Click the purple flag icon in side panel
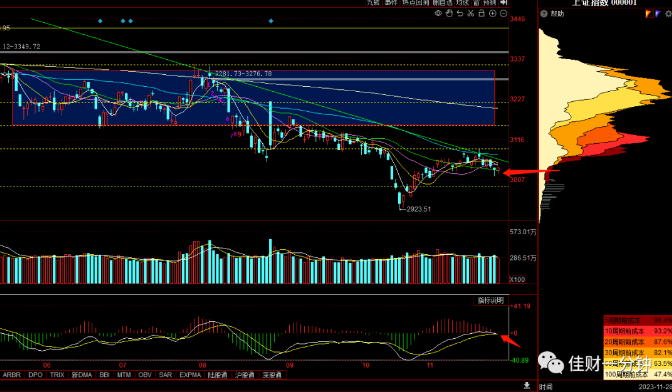This screenshot has width=672, height=392. (x=658, y=14)
